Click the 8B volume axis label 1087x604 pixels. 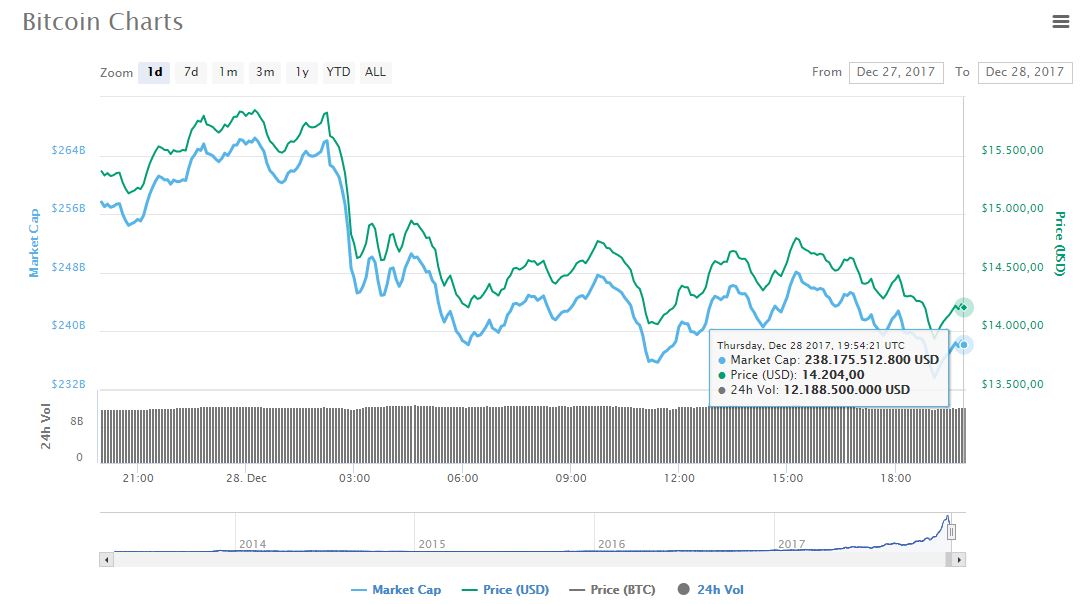click(76, 421)
